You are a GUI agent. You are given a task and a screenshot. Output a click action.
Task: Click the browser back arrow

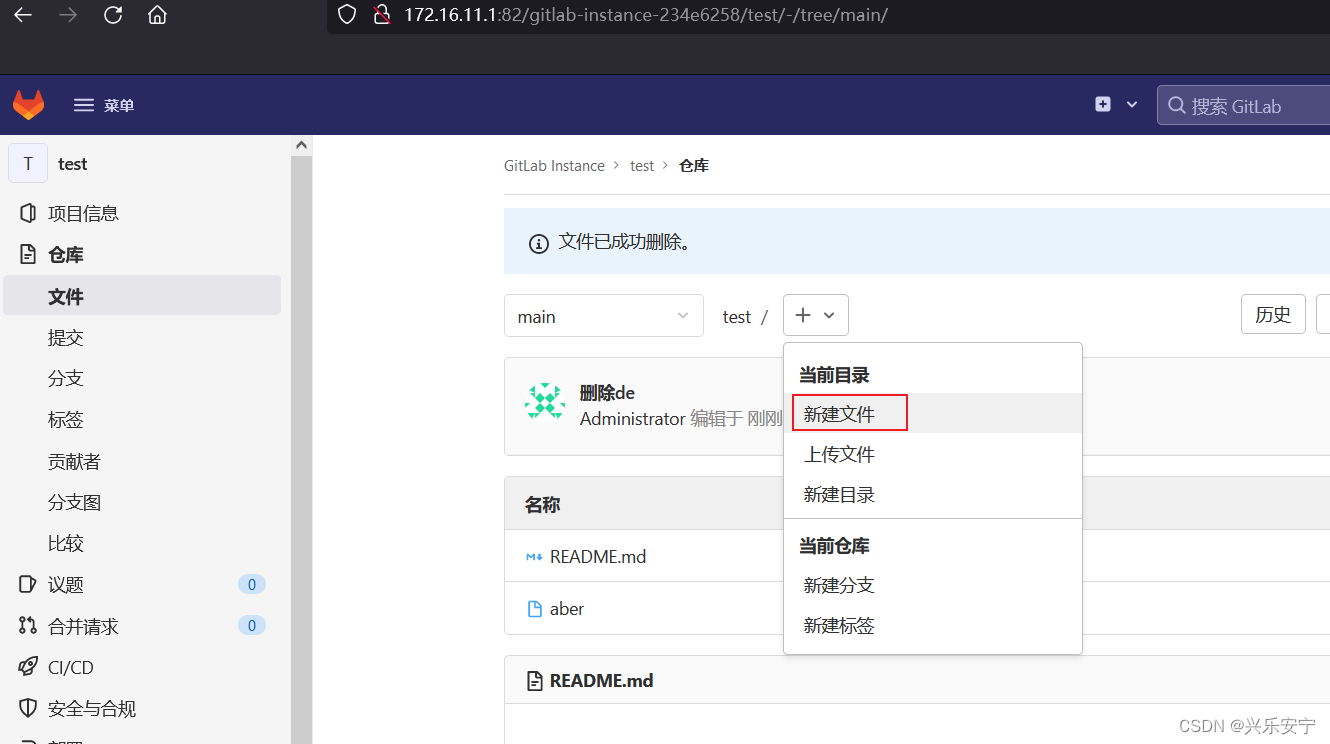point(22,15)
